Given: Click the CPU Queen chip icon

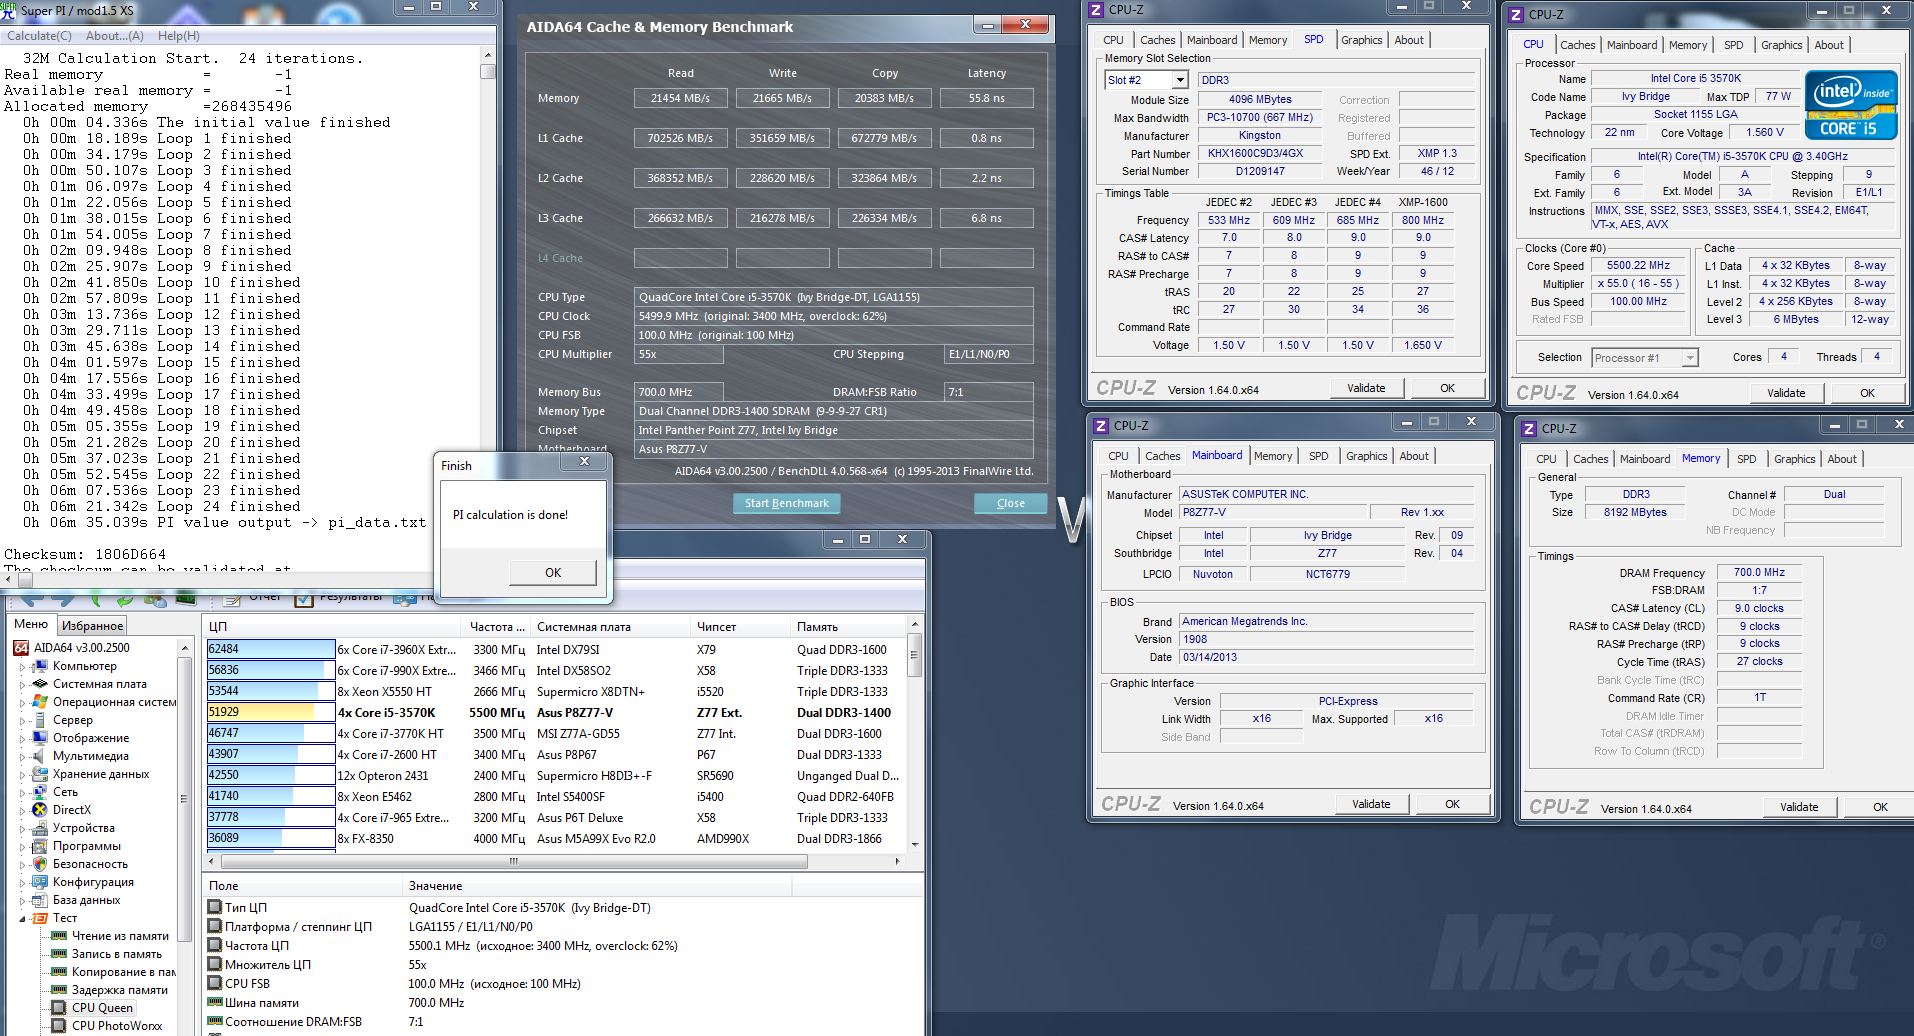Looking at the screenshot, I should [x=59, y=1008].
